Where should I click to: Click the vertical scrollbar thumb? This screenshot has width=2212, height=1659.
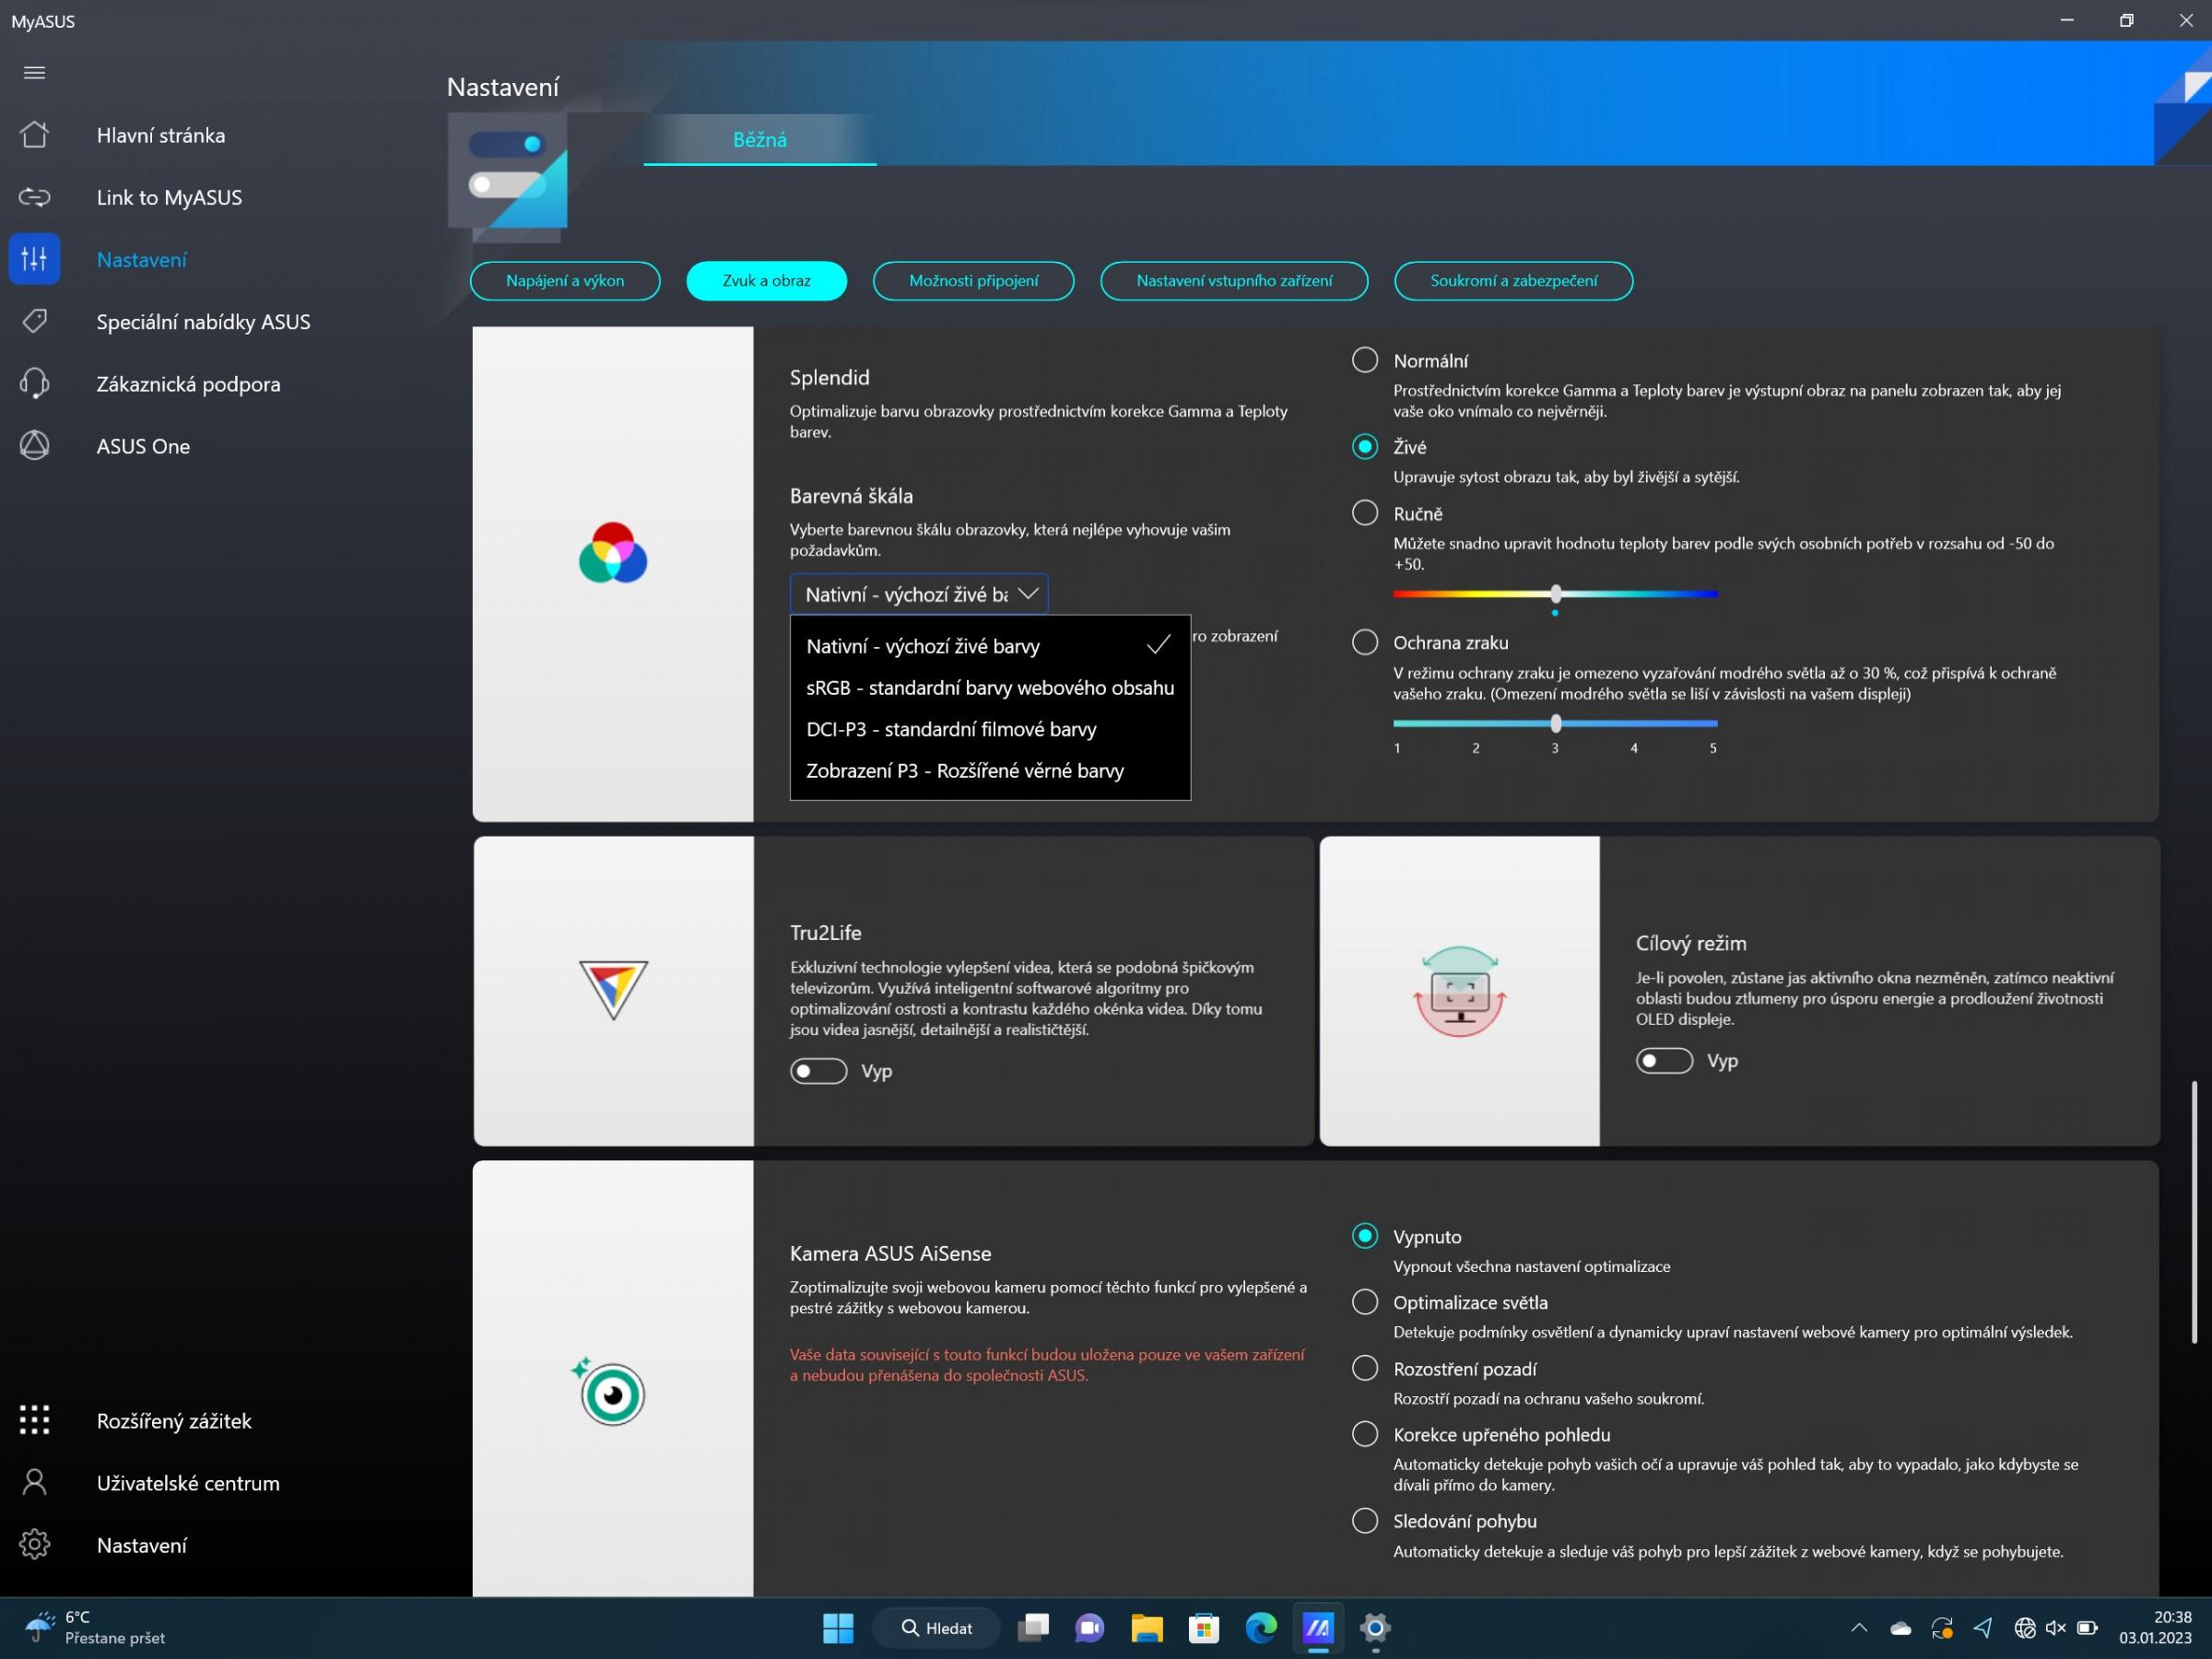2194,1211
